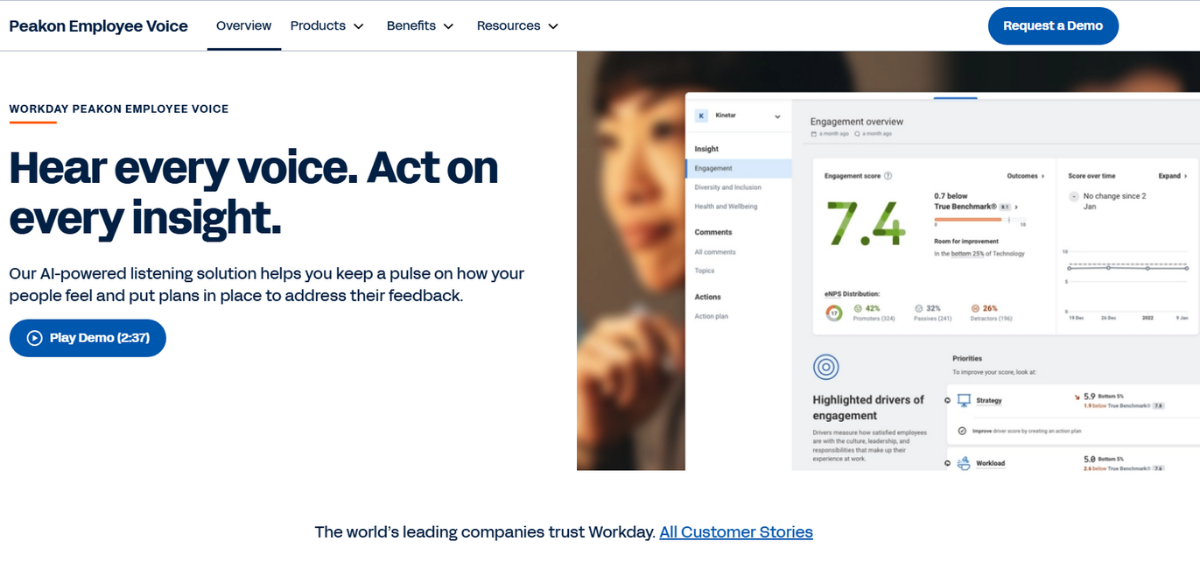Open the Workload driver link
The image size is (1200, 569).
[x=991, y=464]
